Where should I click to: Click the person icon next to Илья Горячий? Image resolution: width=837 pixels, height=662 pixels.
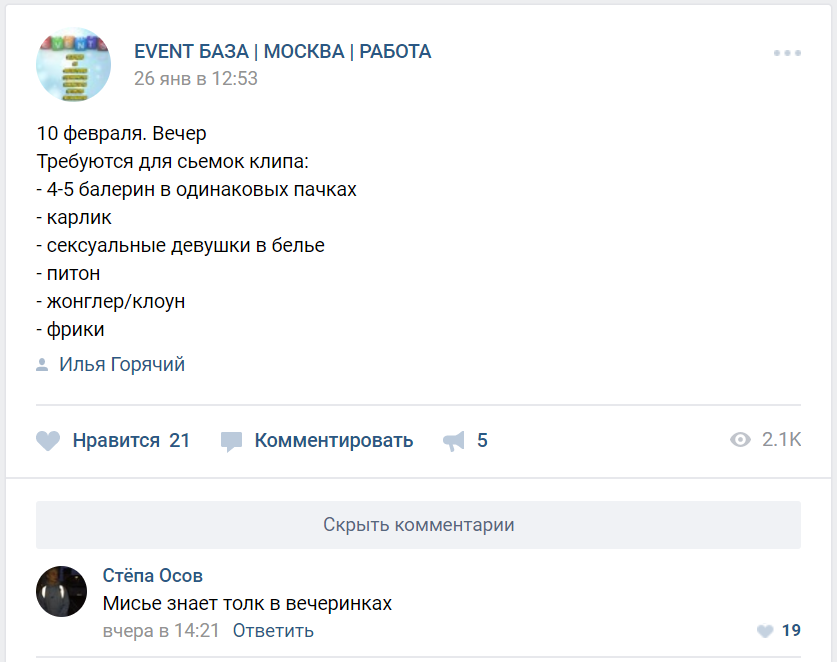click(41, 364)
